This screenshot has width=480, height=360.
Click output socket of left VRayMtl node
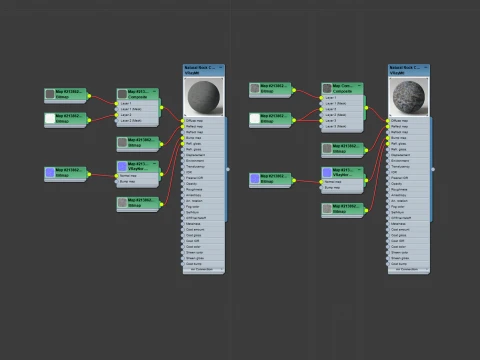[228, 169]
